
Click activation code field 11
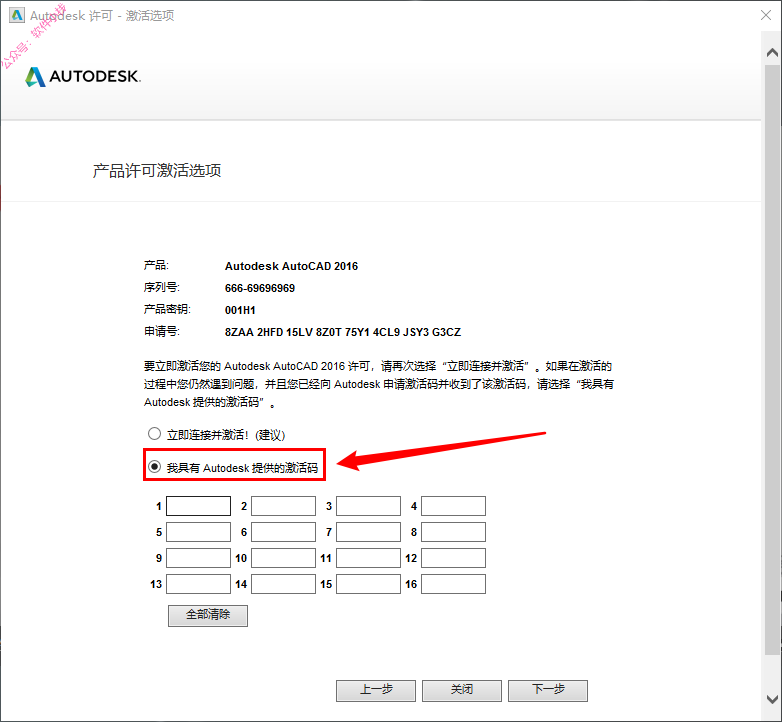[x=369, y=558]
